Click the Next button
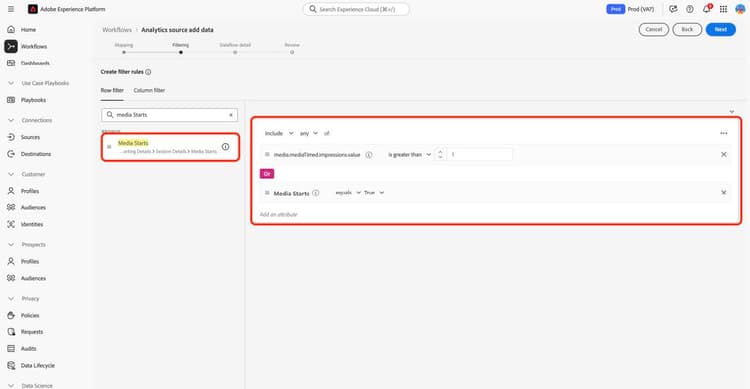 pos(720,30)
